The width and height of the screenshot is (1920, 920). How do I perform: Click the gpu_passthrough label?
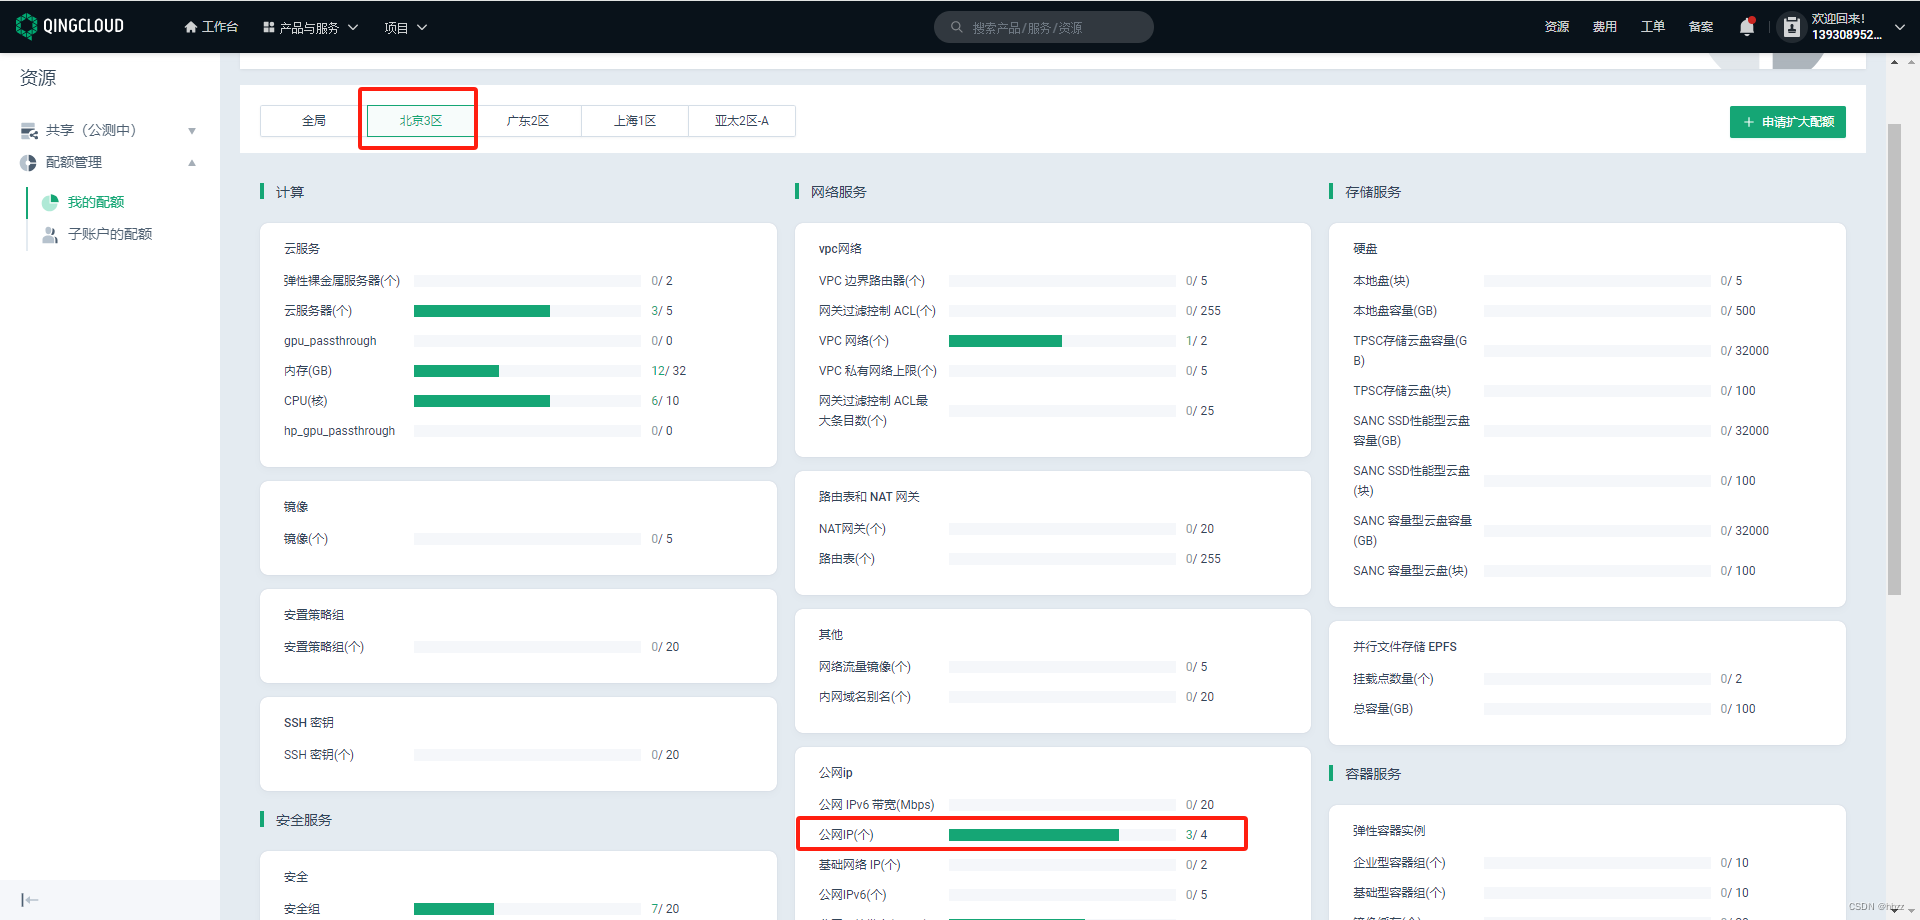(330, 341)
